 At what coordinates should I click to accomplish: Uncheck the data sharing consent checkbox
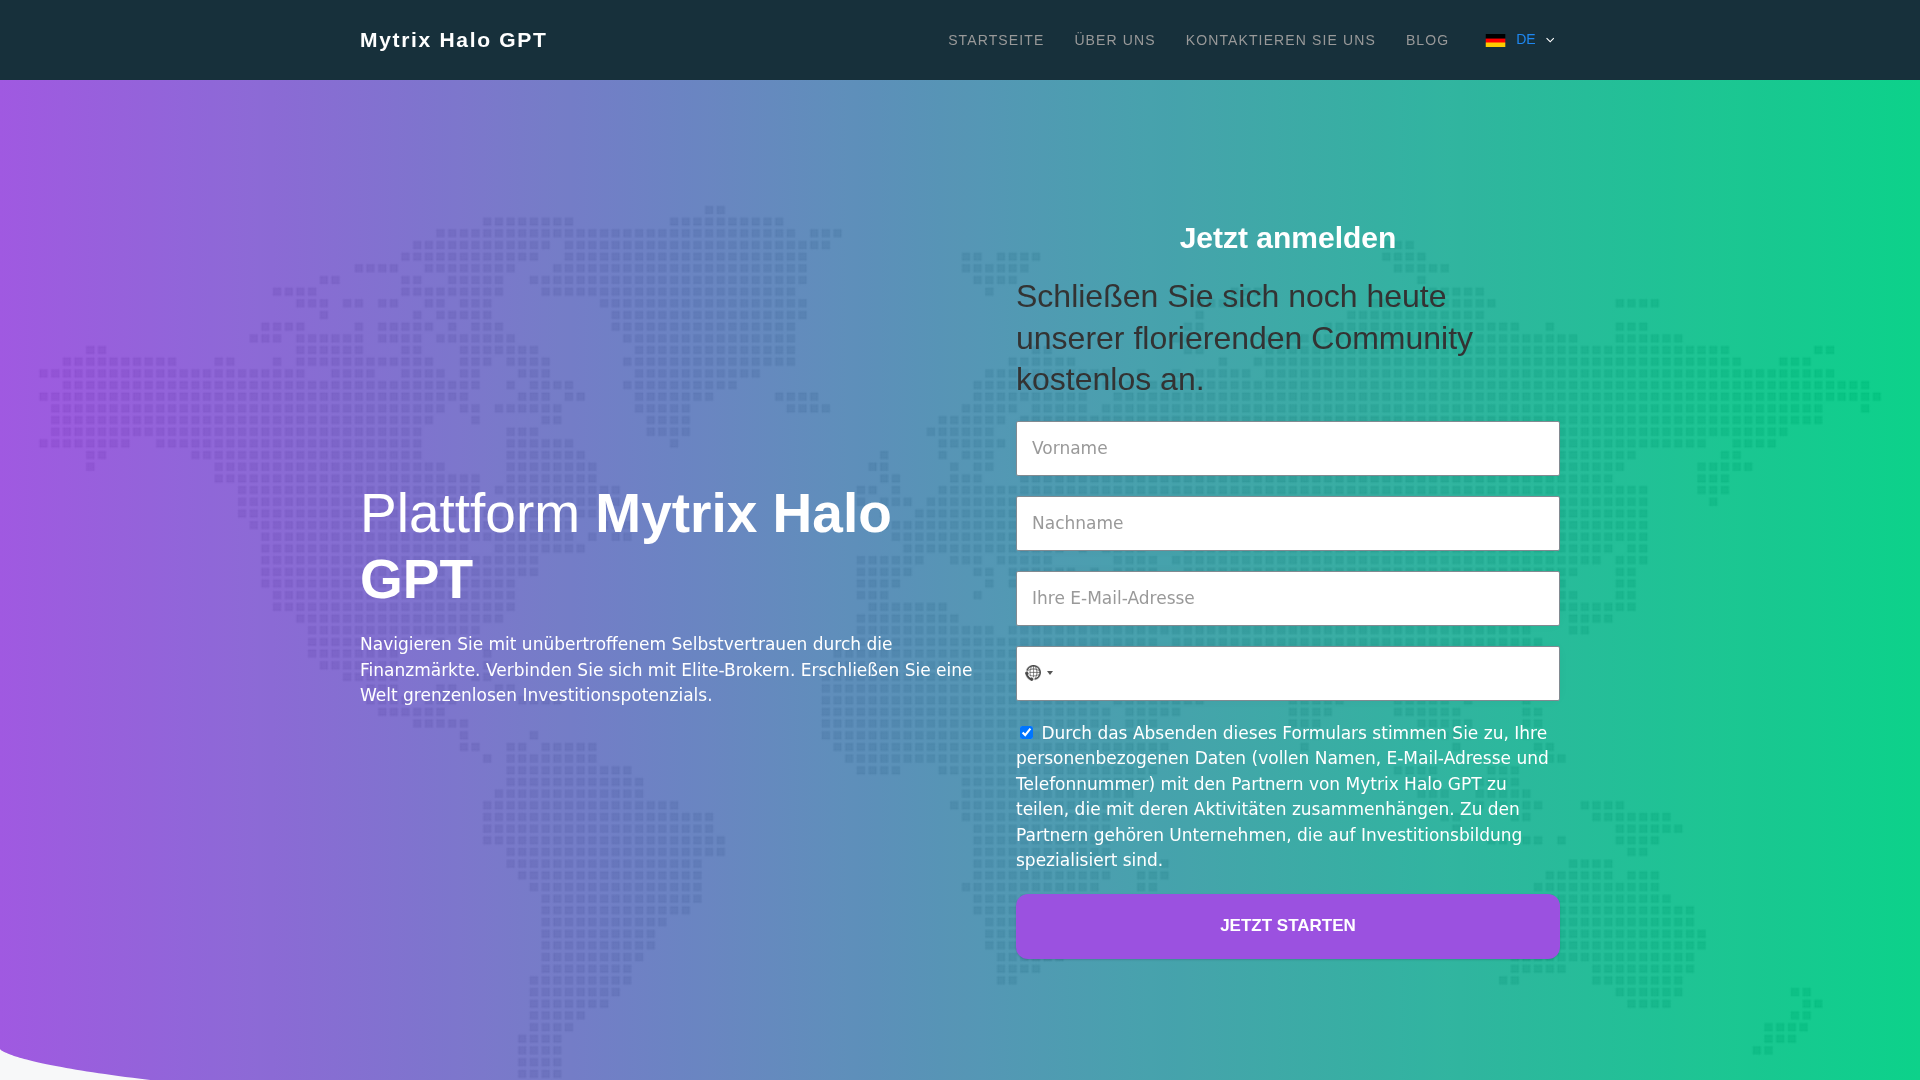coord(1026,733)
